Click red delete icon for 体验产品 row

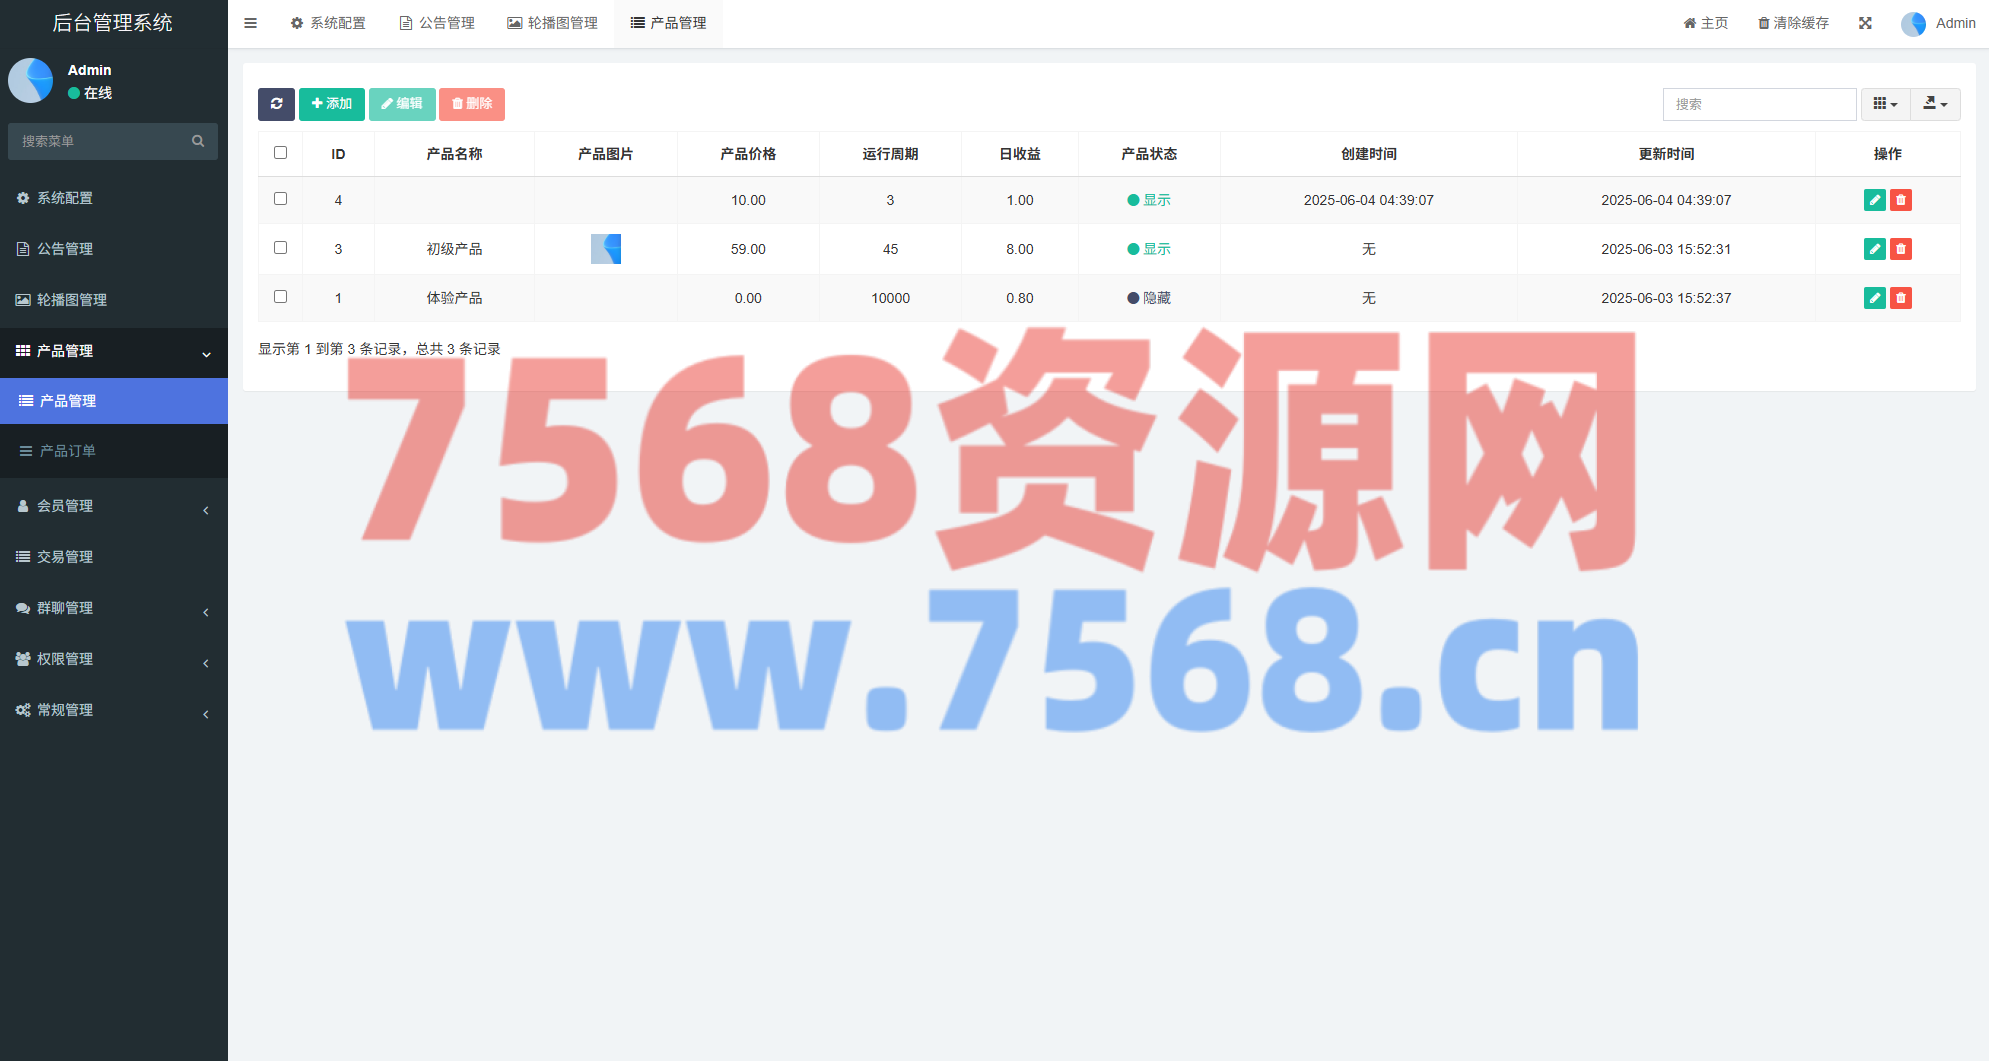(1900, 298)
